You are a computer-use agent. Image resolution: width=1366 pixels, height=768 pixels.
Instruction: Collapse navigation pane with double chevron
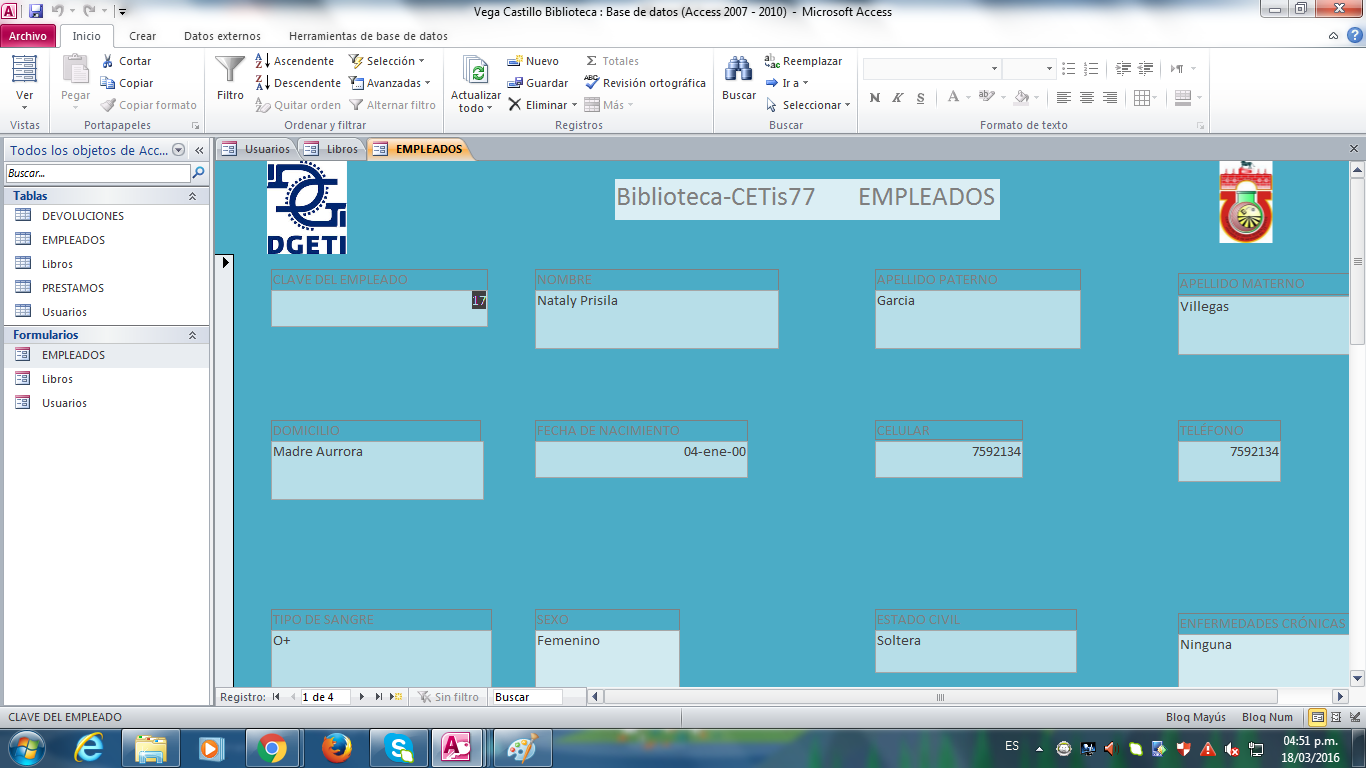(199, 150)
